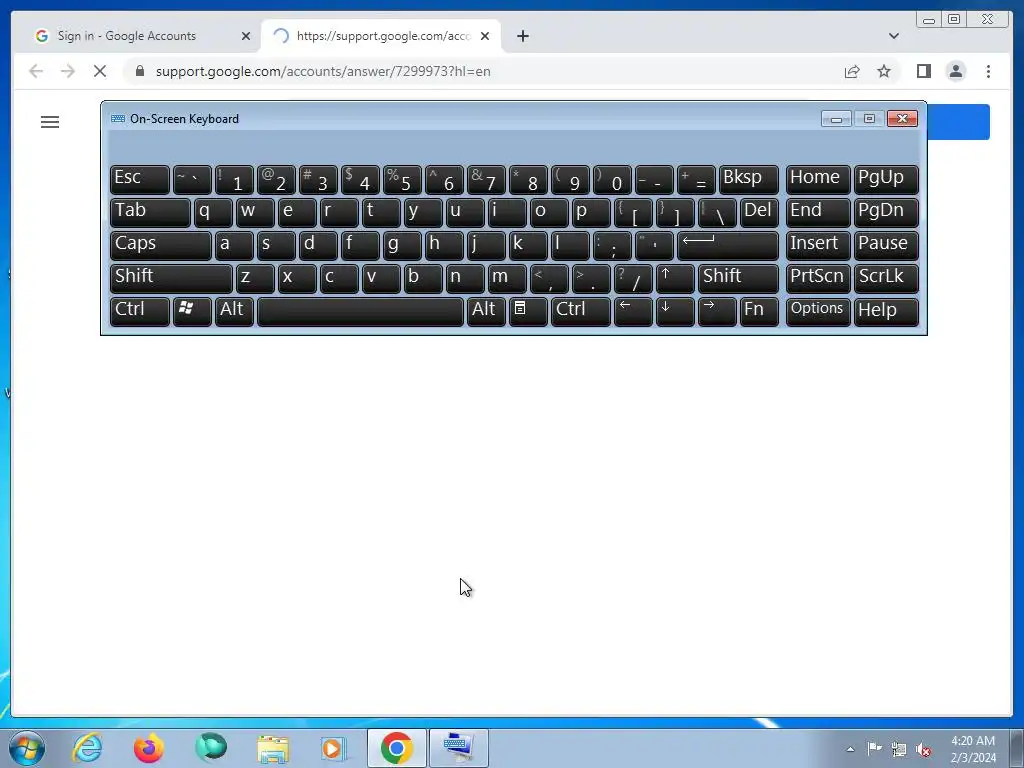The image size is (1024, 768).
Task: Toggle the right Ctrl key
Action: 581,311
